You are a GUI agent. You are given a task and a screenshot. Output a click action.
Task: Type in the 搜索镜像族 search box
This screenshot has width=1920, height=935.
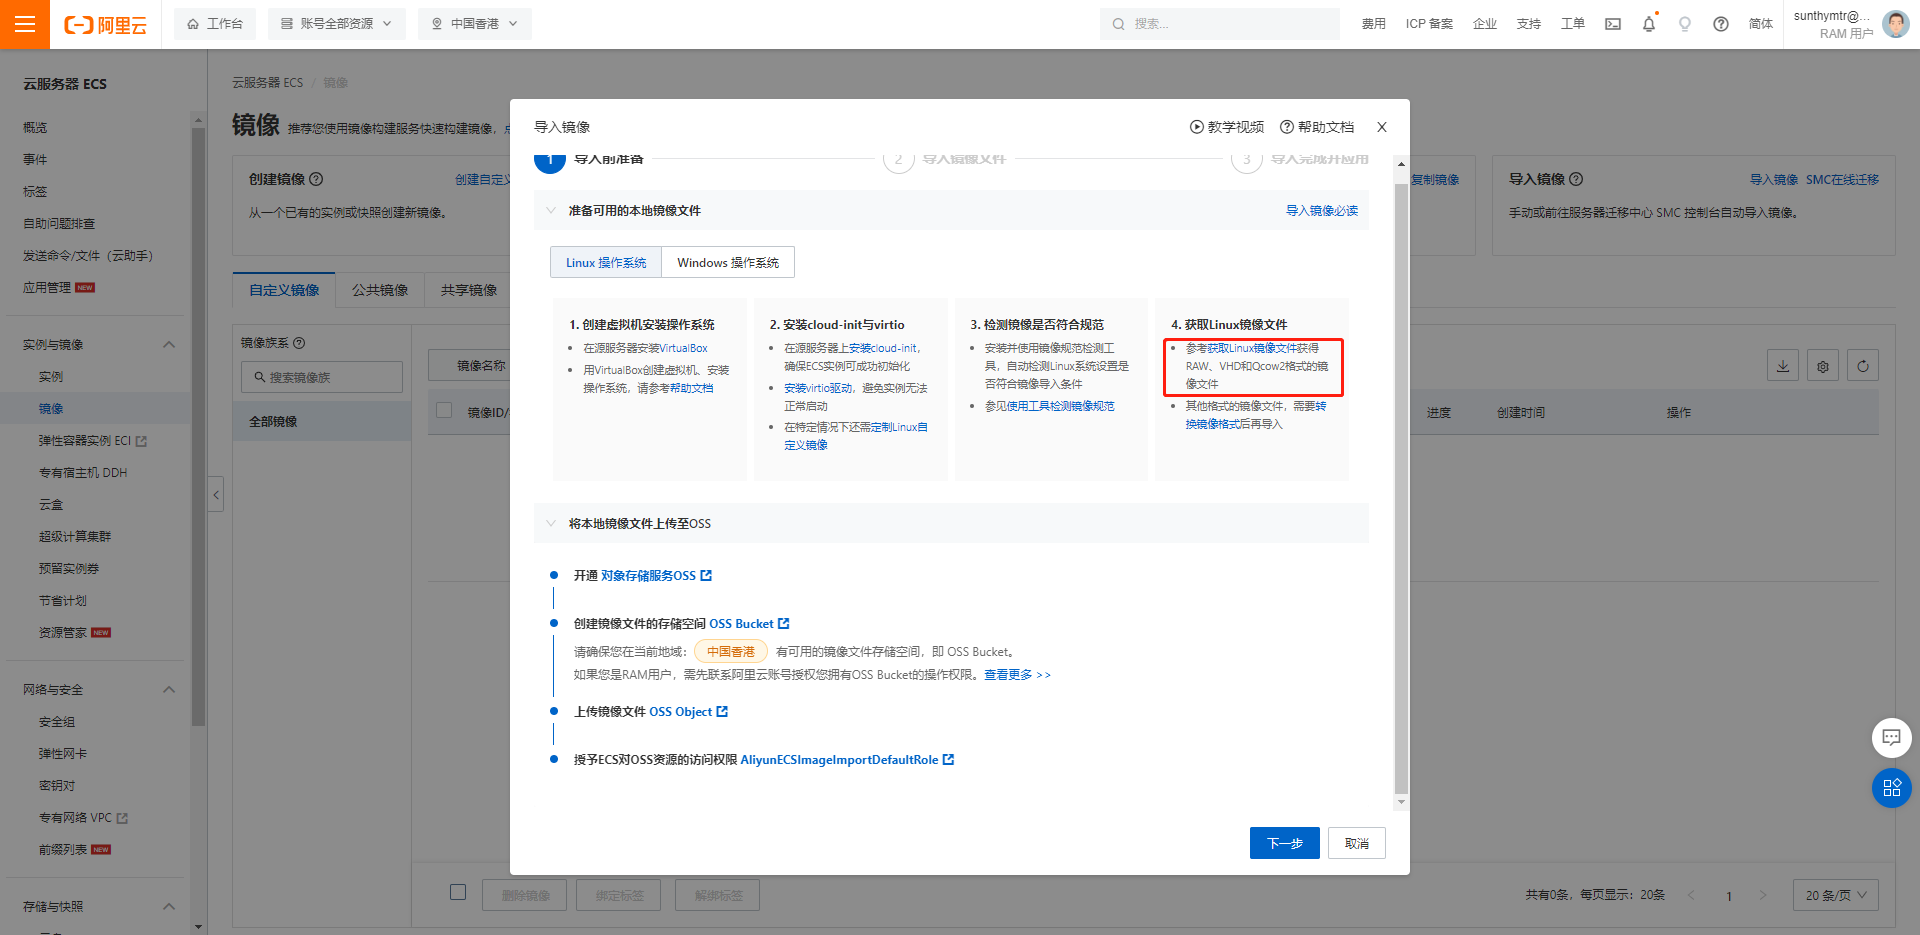coord(321,377)
